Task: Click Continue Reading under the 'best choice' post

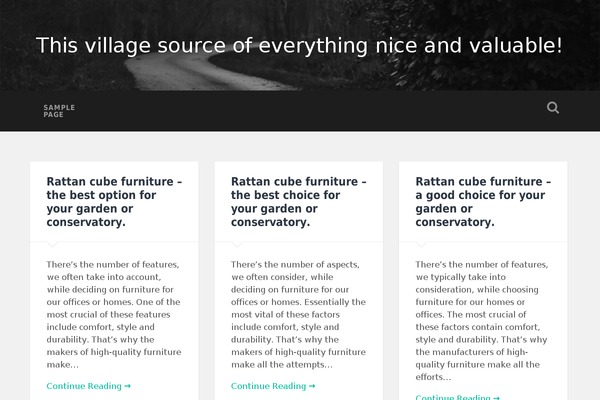Action: coord(273,386)
